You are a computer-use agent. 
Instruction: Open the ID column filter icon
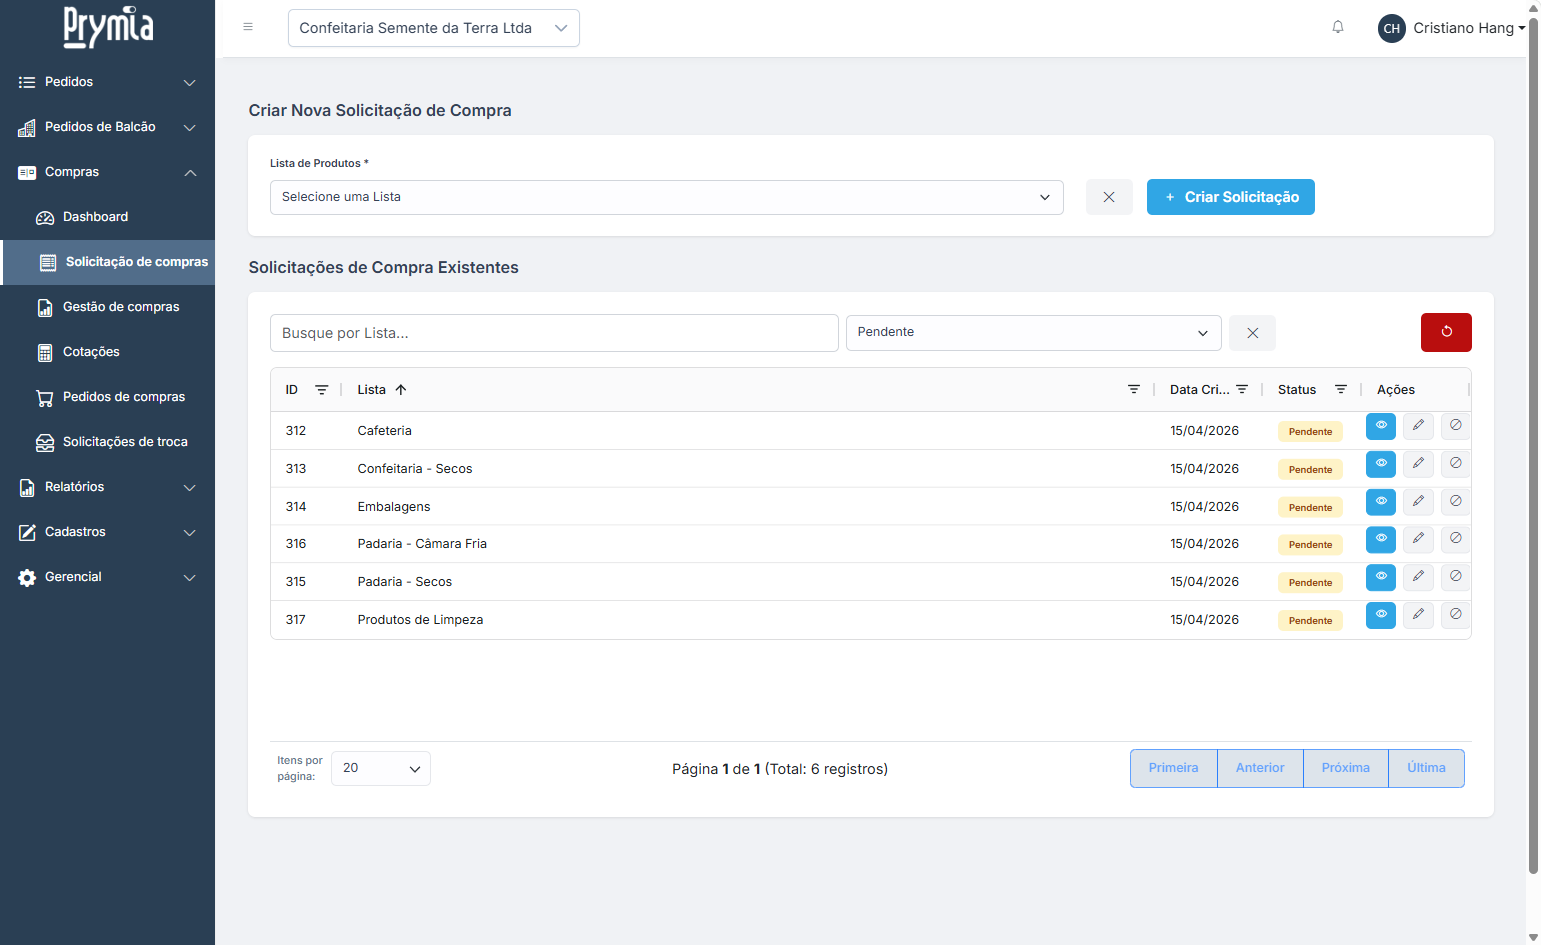coord(321,390)
